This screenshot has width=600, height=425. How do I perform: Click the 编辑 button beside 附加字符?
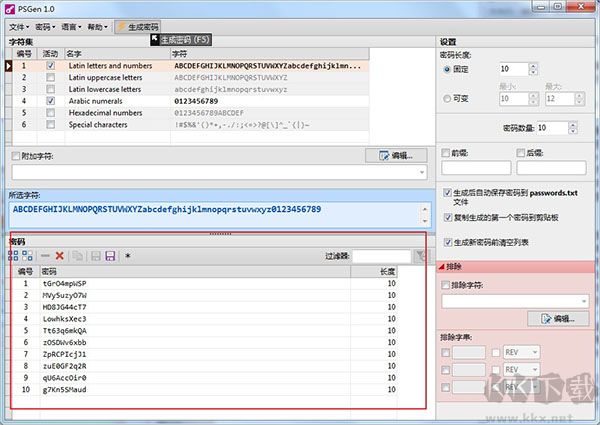tap(396, 155)
